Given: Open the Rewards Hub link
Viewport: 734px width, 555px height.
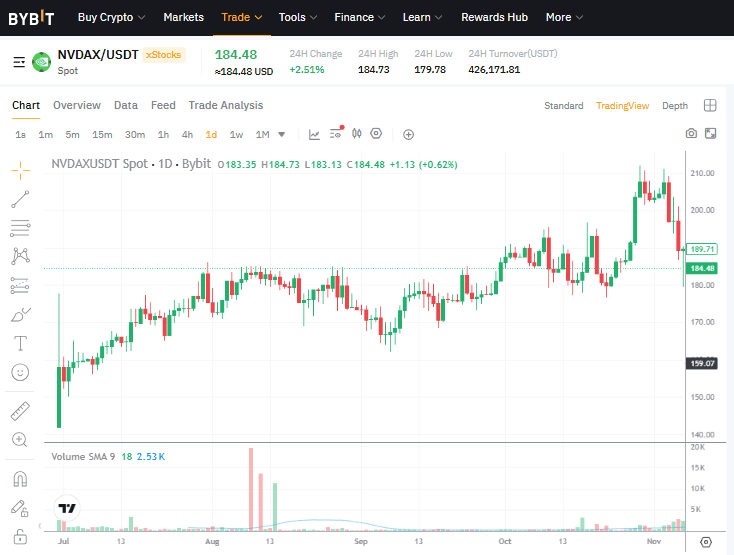Looking at the screenshot, I should [494, 17].
